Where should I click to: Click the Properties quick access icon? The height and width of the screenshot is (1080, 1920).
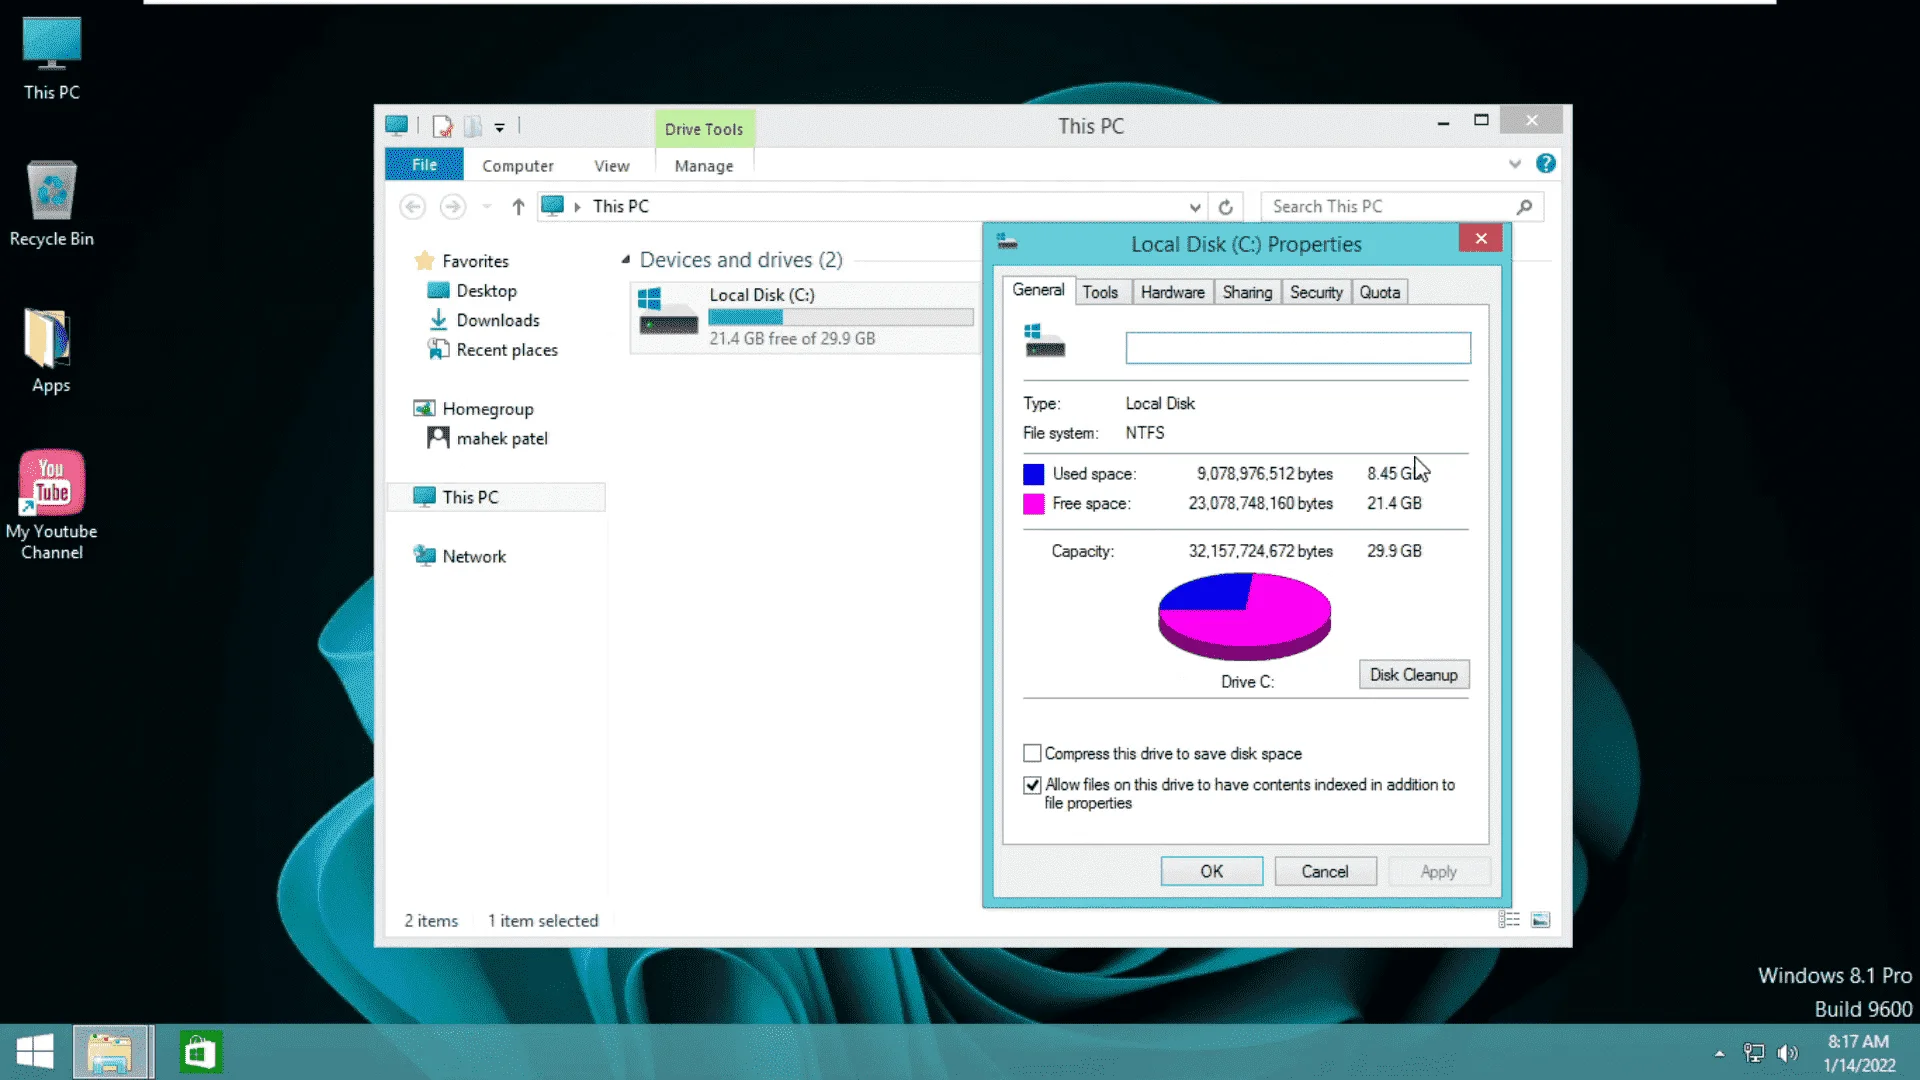click(441, 127)
